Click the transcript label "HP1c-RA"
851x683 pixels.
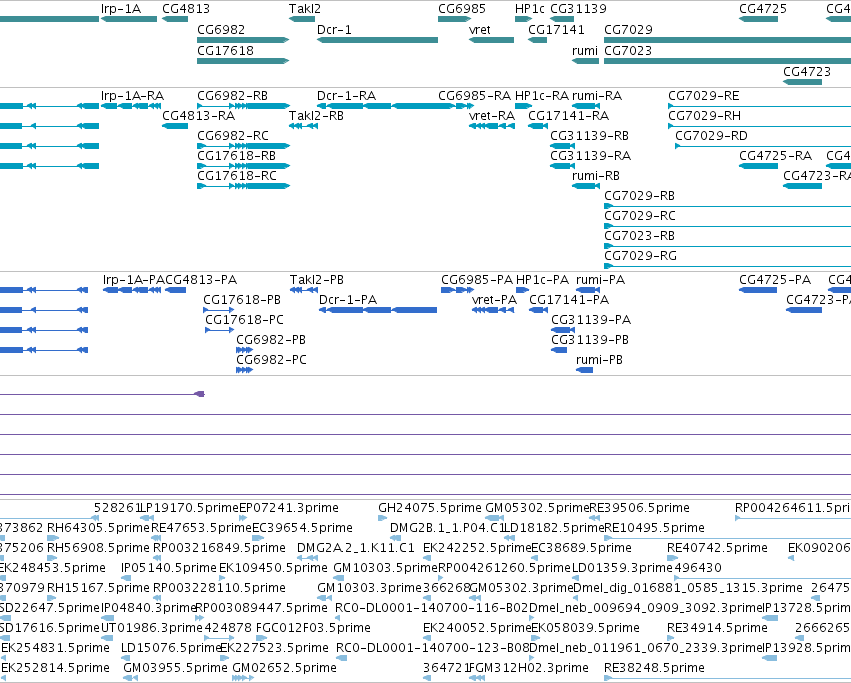(x=542, y=96)
